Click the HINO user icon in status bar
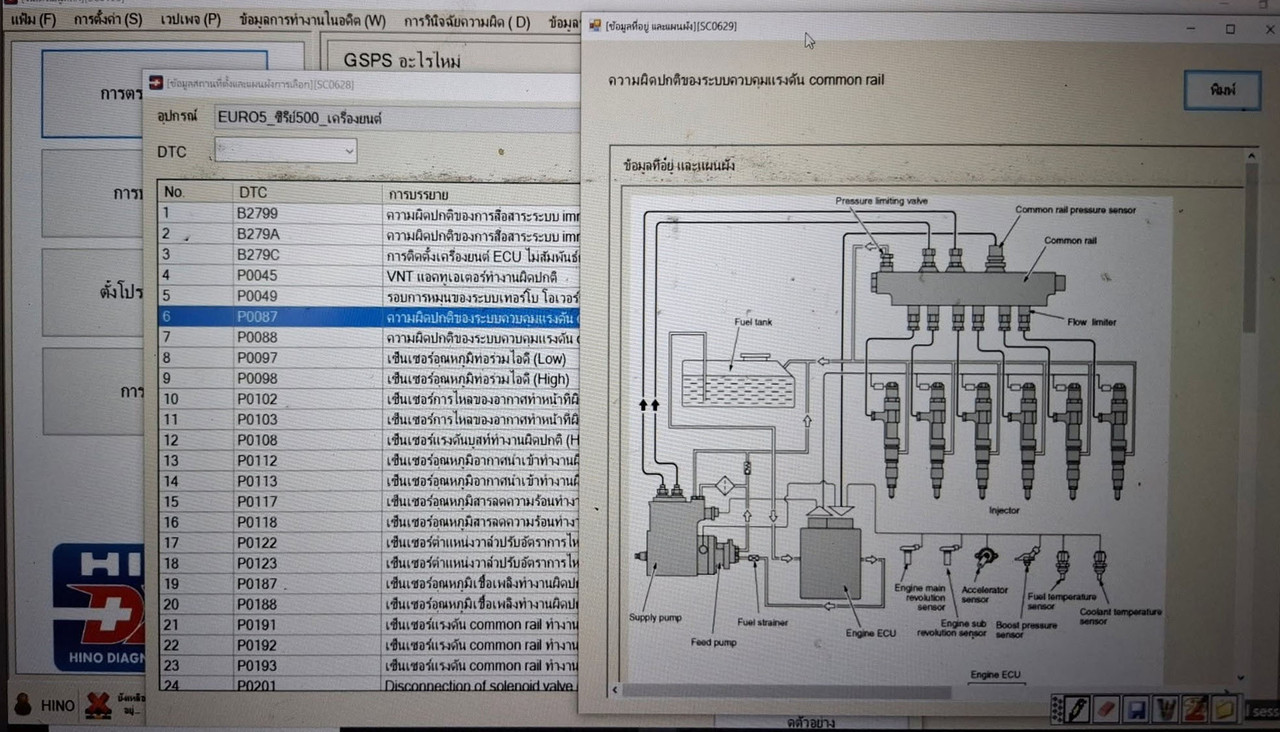The image size is (1280, 732). click(x=22, y=705)
